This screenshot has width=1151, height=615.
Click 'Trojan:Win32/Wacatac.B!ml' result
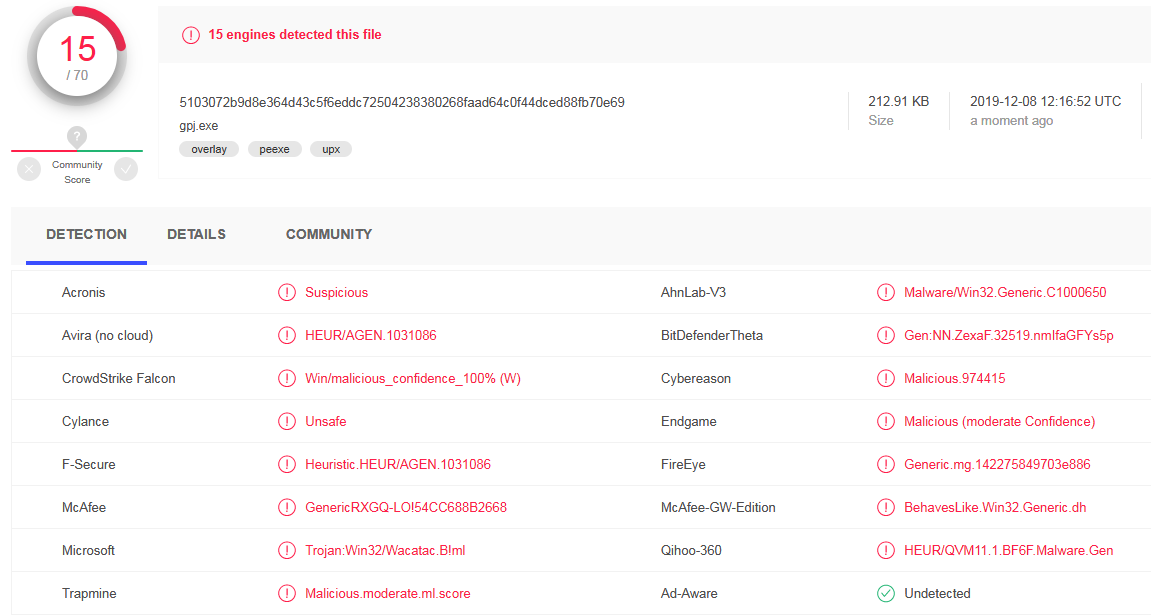385,550
